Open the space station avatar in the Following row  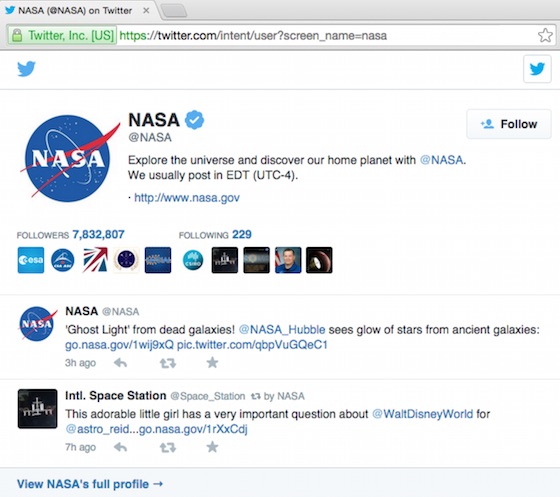click(x=225, y=260)
